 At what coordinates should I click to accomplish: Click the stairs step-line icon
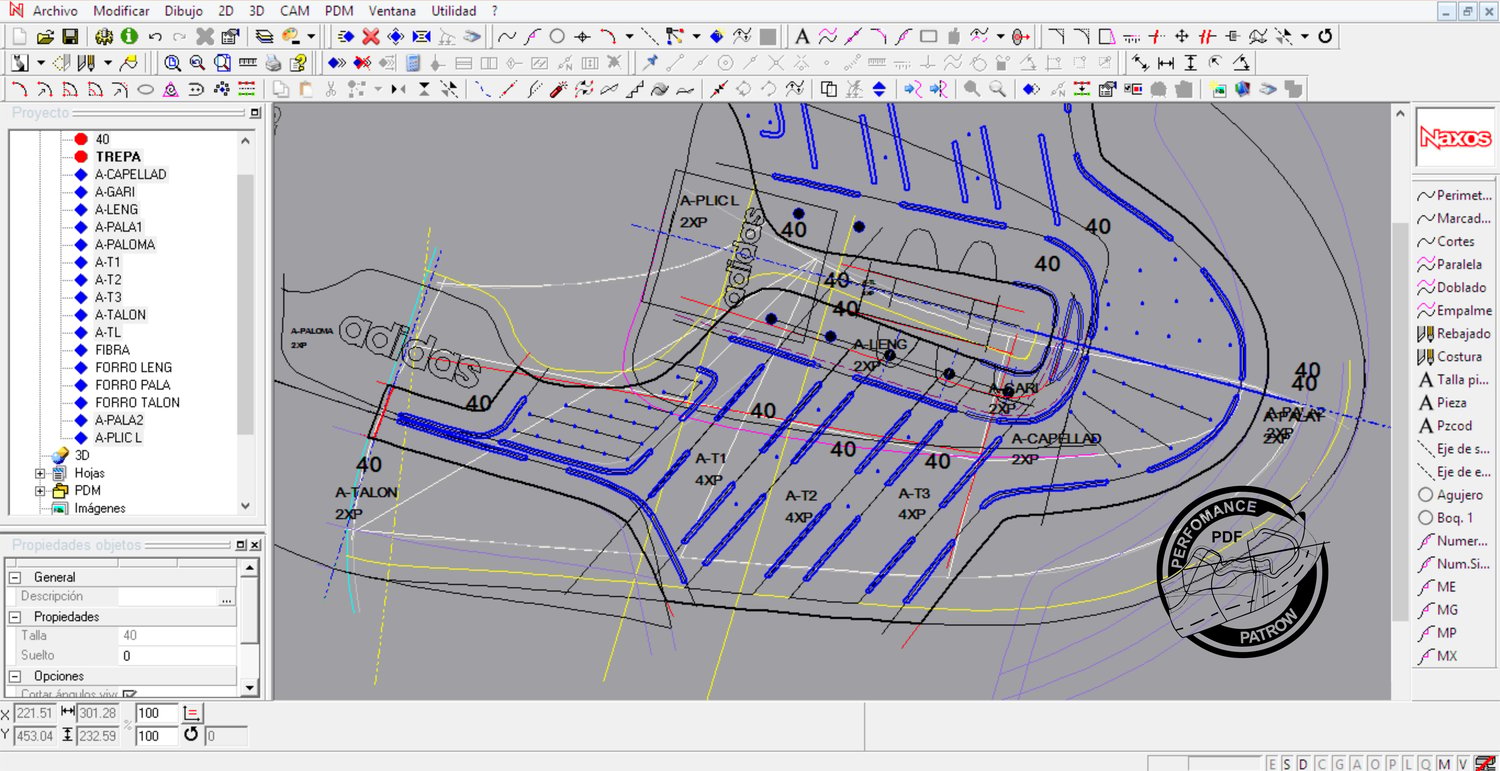tap(634, 89)
